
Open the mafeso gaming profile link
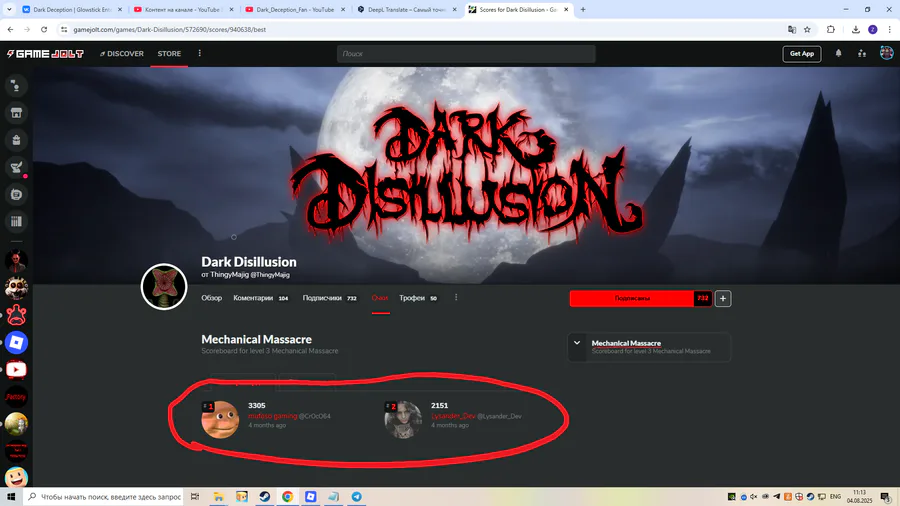273,416
